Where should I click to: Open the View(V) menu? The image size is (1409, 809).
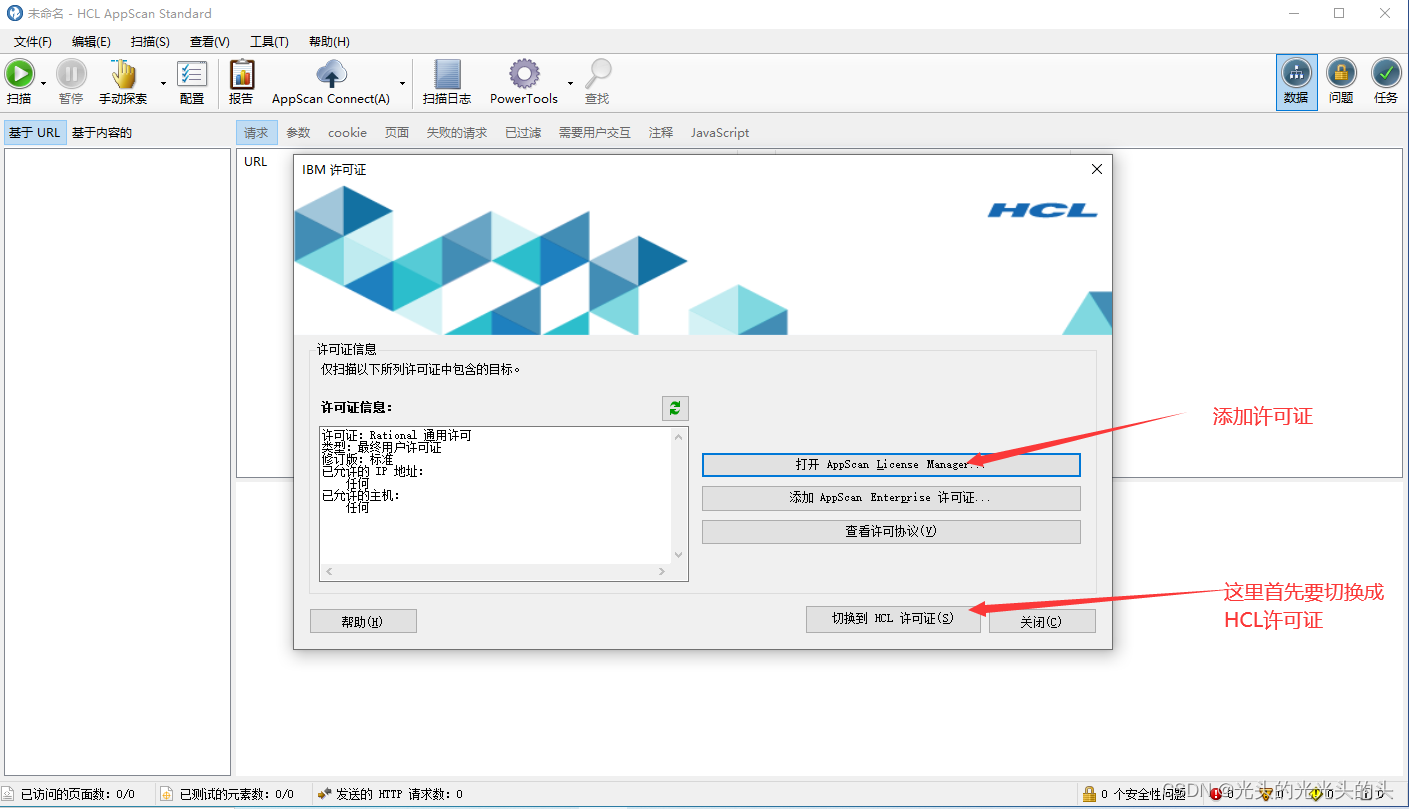[209, 41]
